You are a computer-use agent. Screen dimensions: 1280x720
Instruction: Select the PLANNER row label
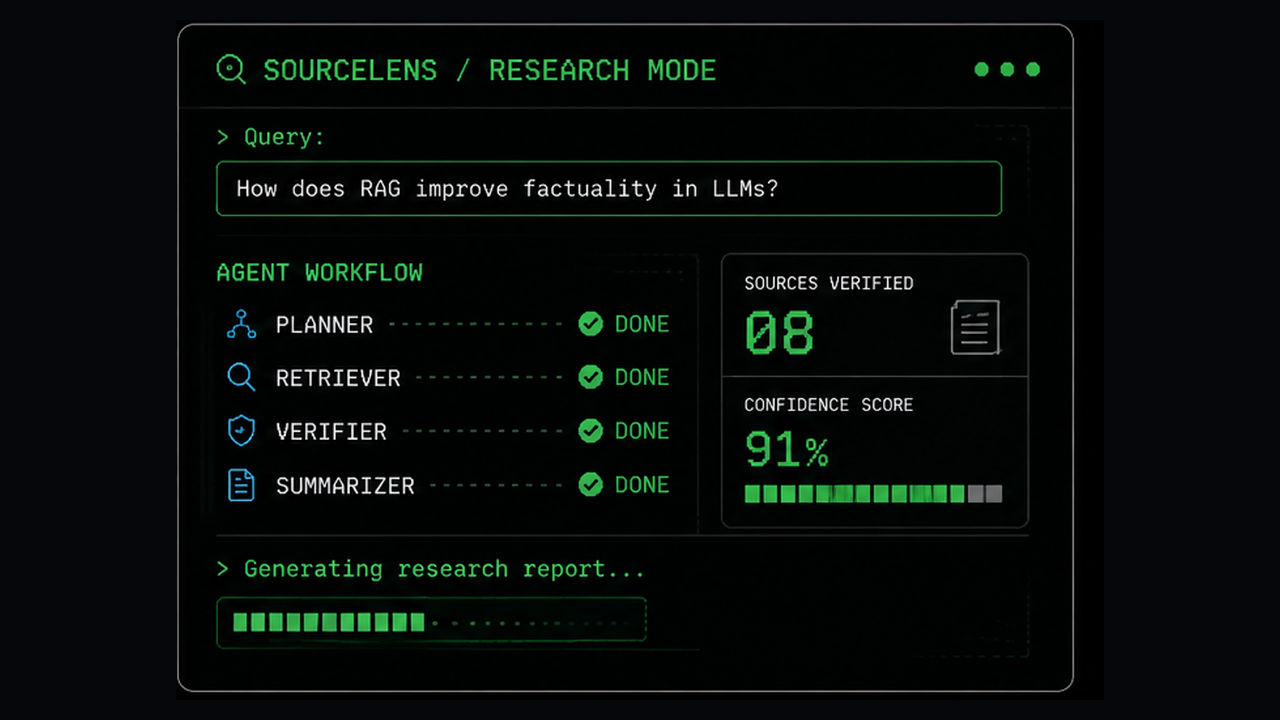coord(324,324)
